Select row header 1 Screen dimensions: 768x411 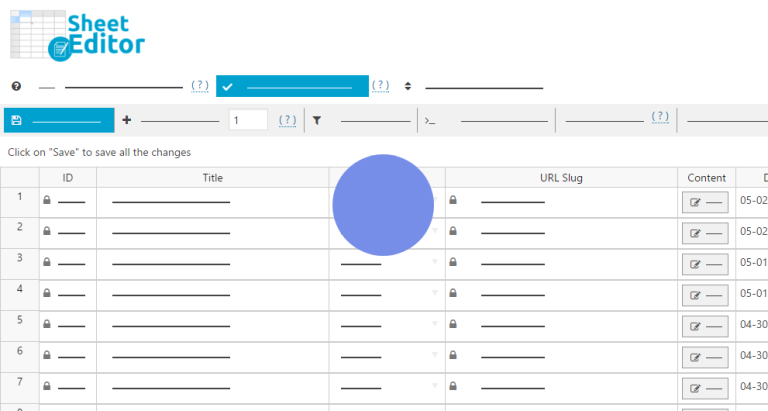point(20,202)
